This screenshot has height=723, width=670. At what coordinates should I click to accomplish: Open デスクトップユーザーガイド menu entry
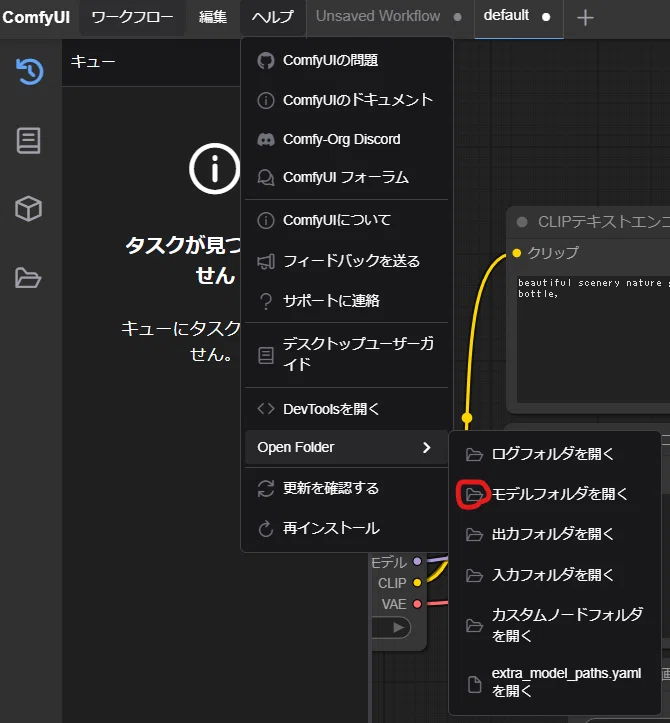(347, 355)
